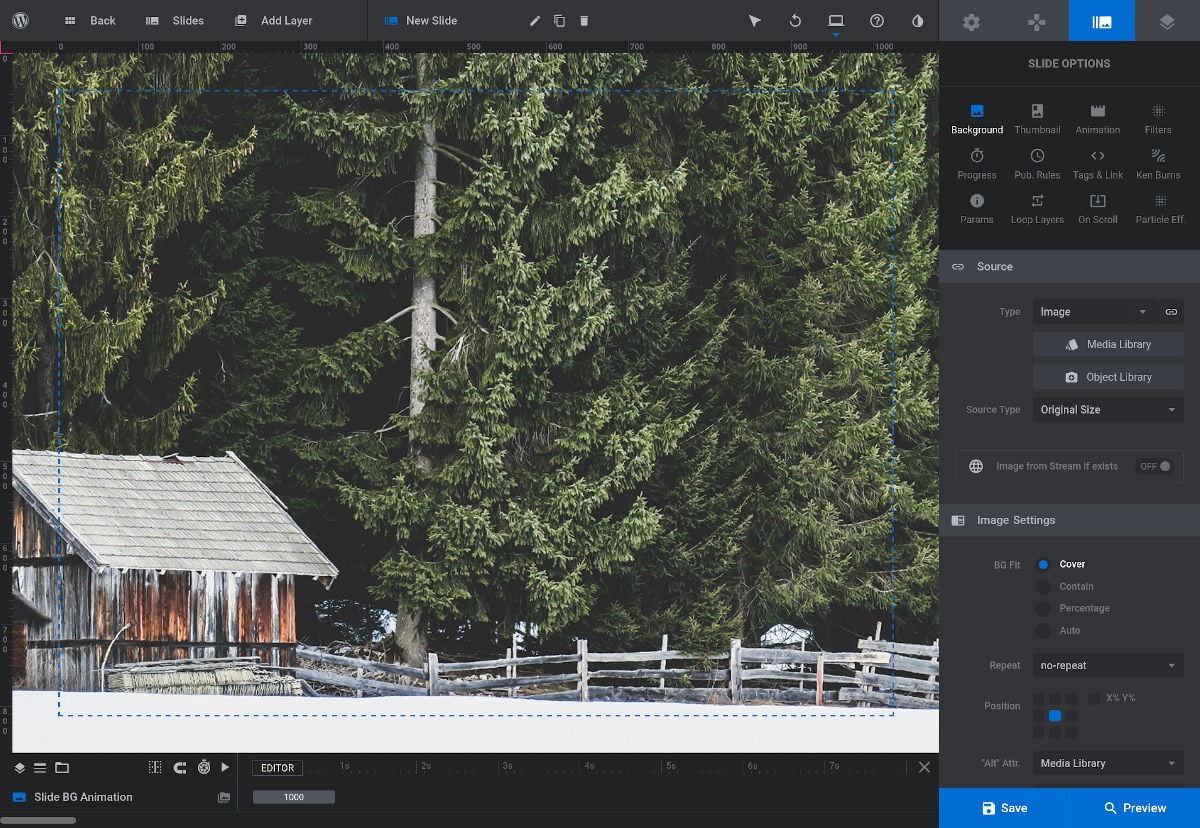Switch to the layer options tab

click(1167, 21)
